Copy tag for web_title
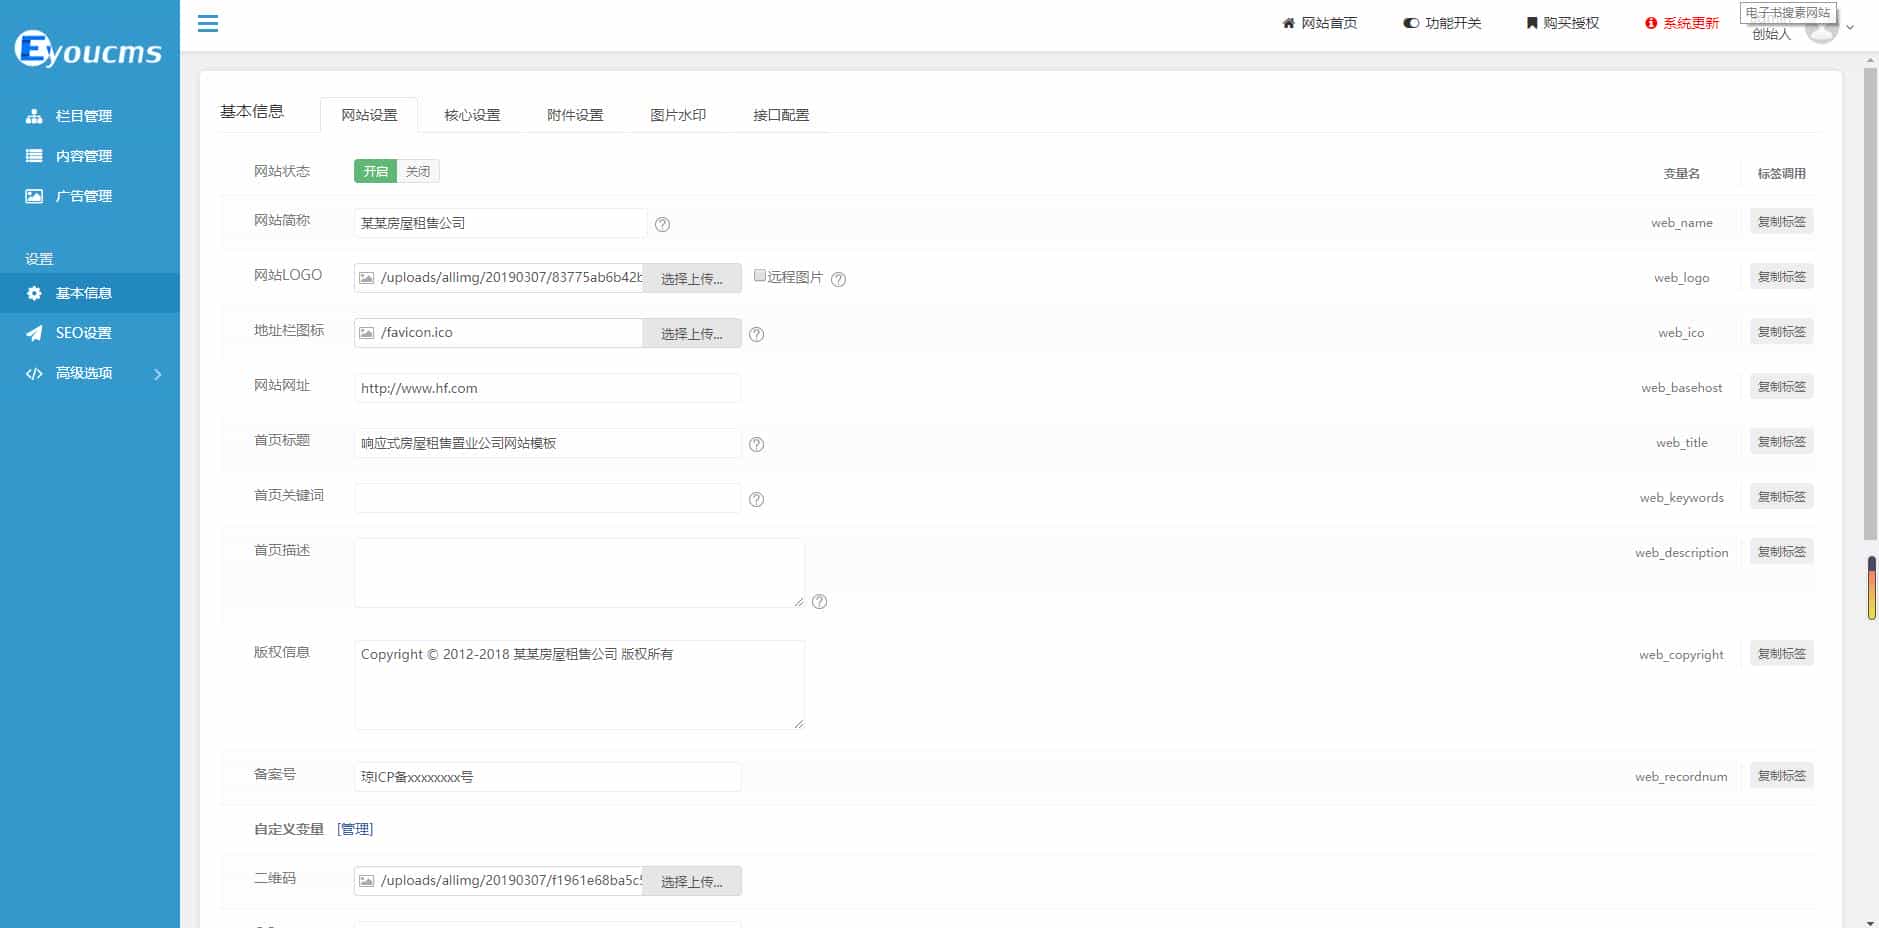 [x=1781, y=442]
